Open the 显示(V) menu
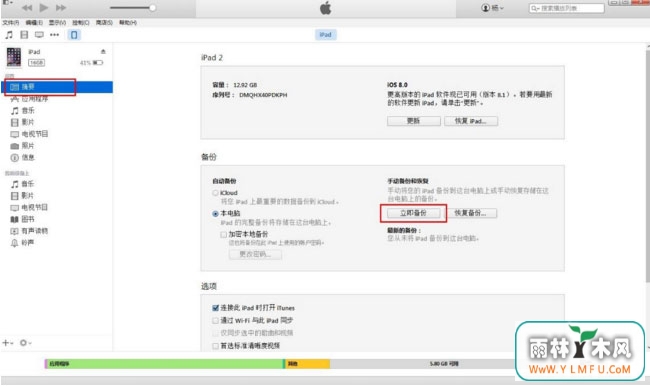The image size is (650, 386). coord(57,22)
